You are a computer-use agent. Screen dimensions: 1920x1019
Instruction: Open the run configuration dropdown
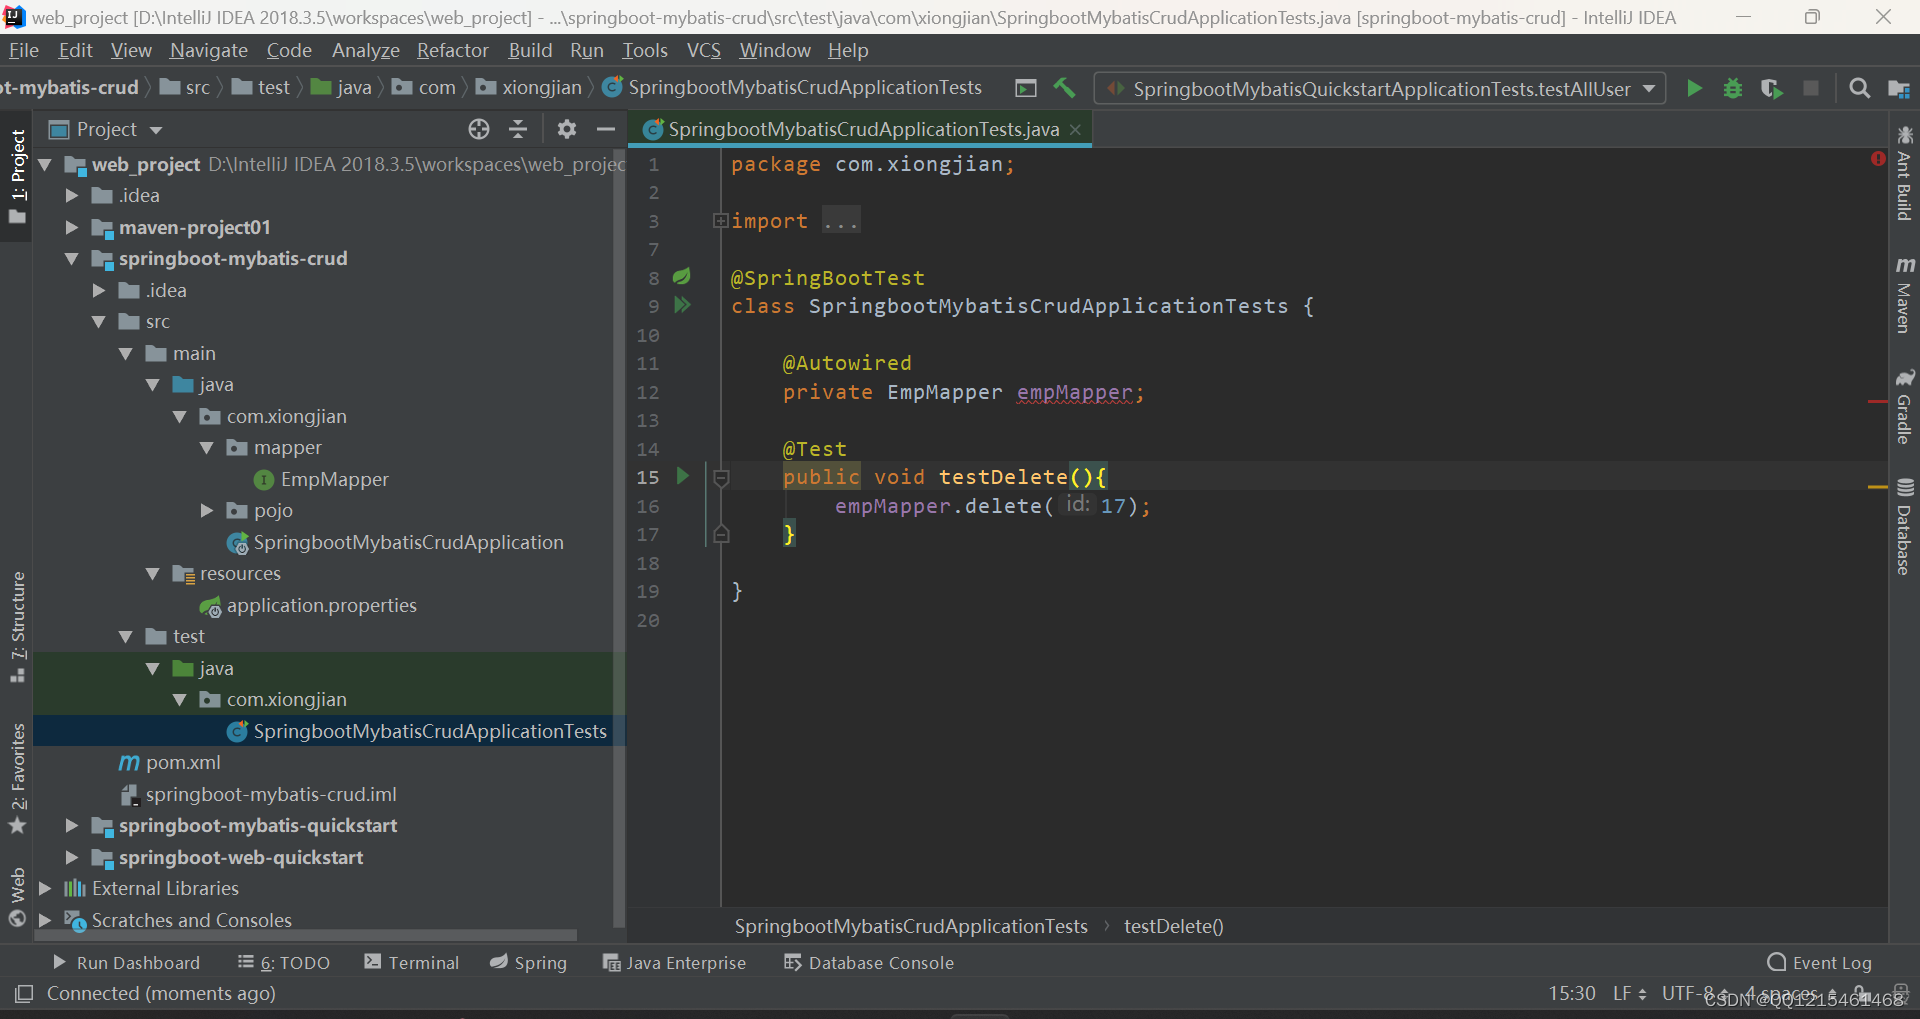pyautogui.click(x=1380, y=89)
